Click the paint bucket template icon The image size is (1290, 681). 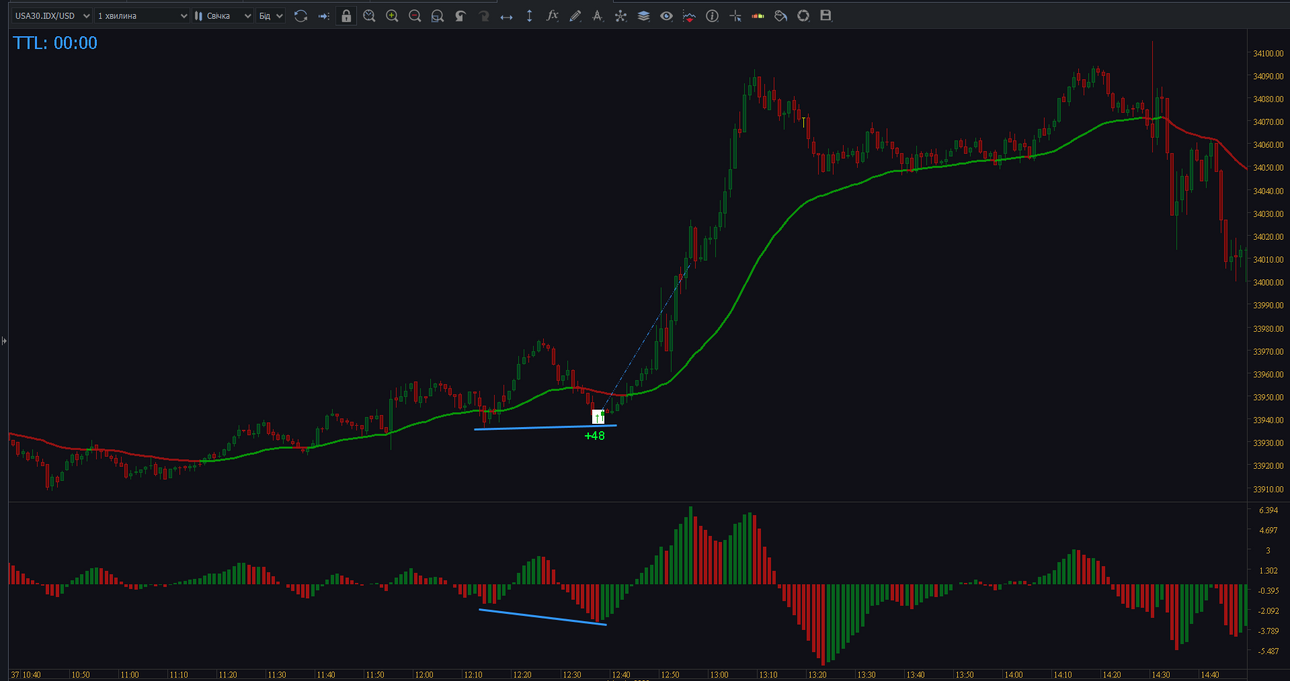[781, 16]
